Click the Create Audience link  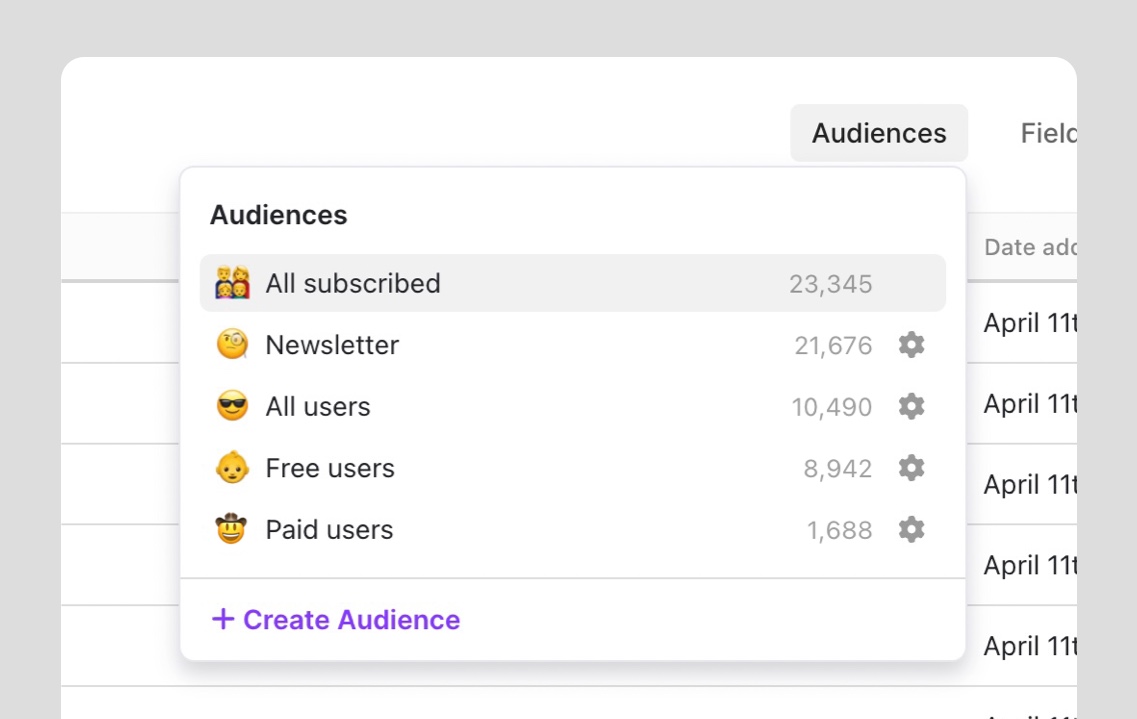(351, 620)
